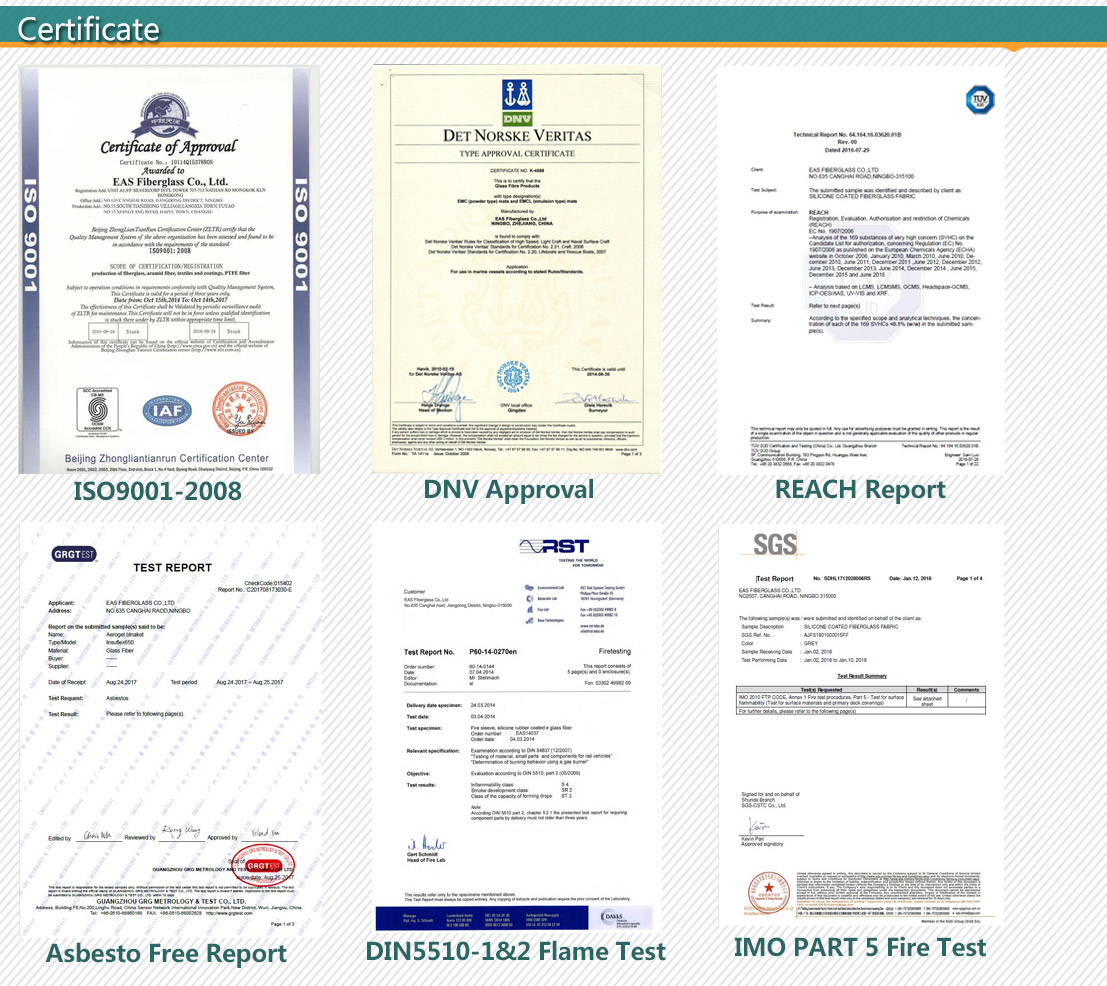The height and width of the screenshot is (986, 1107).
Task: Open the ISO 9001 Certificate of Approval image
Action: (x=170, y=270)
